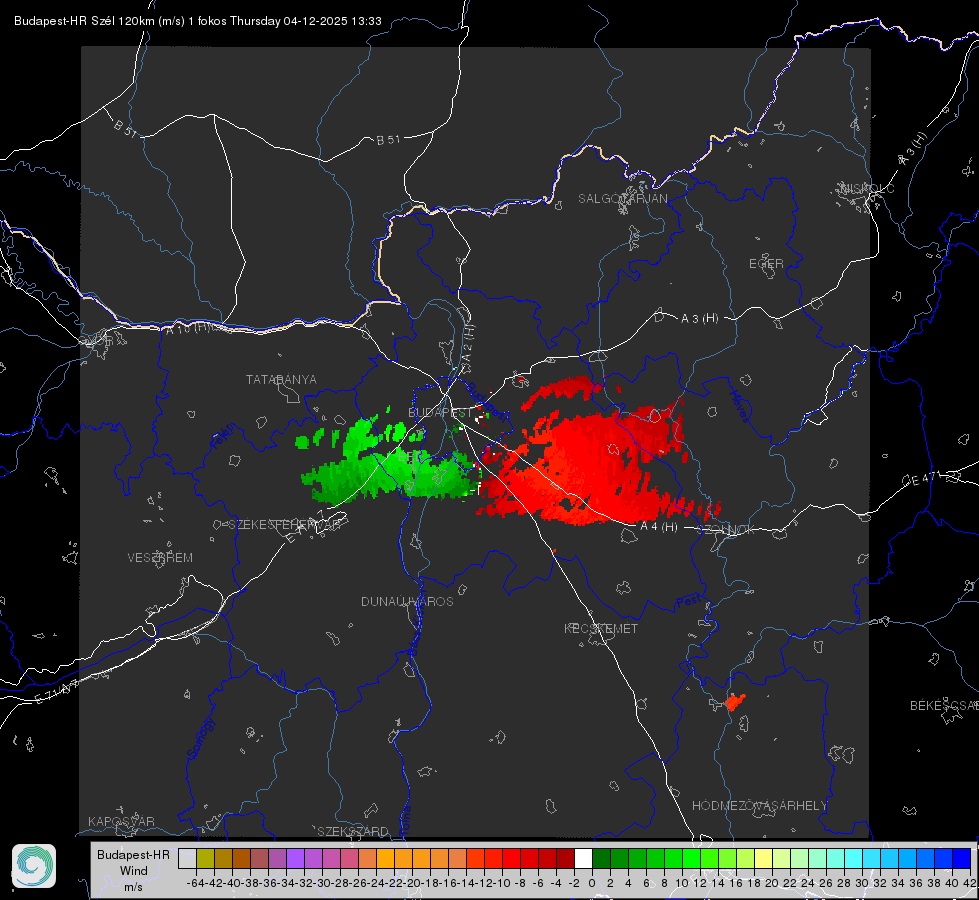Select the KAPOSVÁR city label
Screen dimensions: 979x900
(x=121, y=821)
